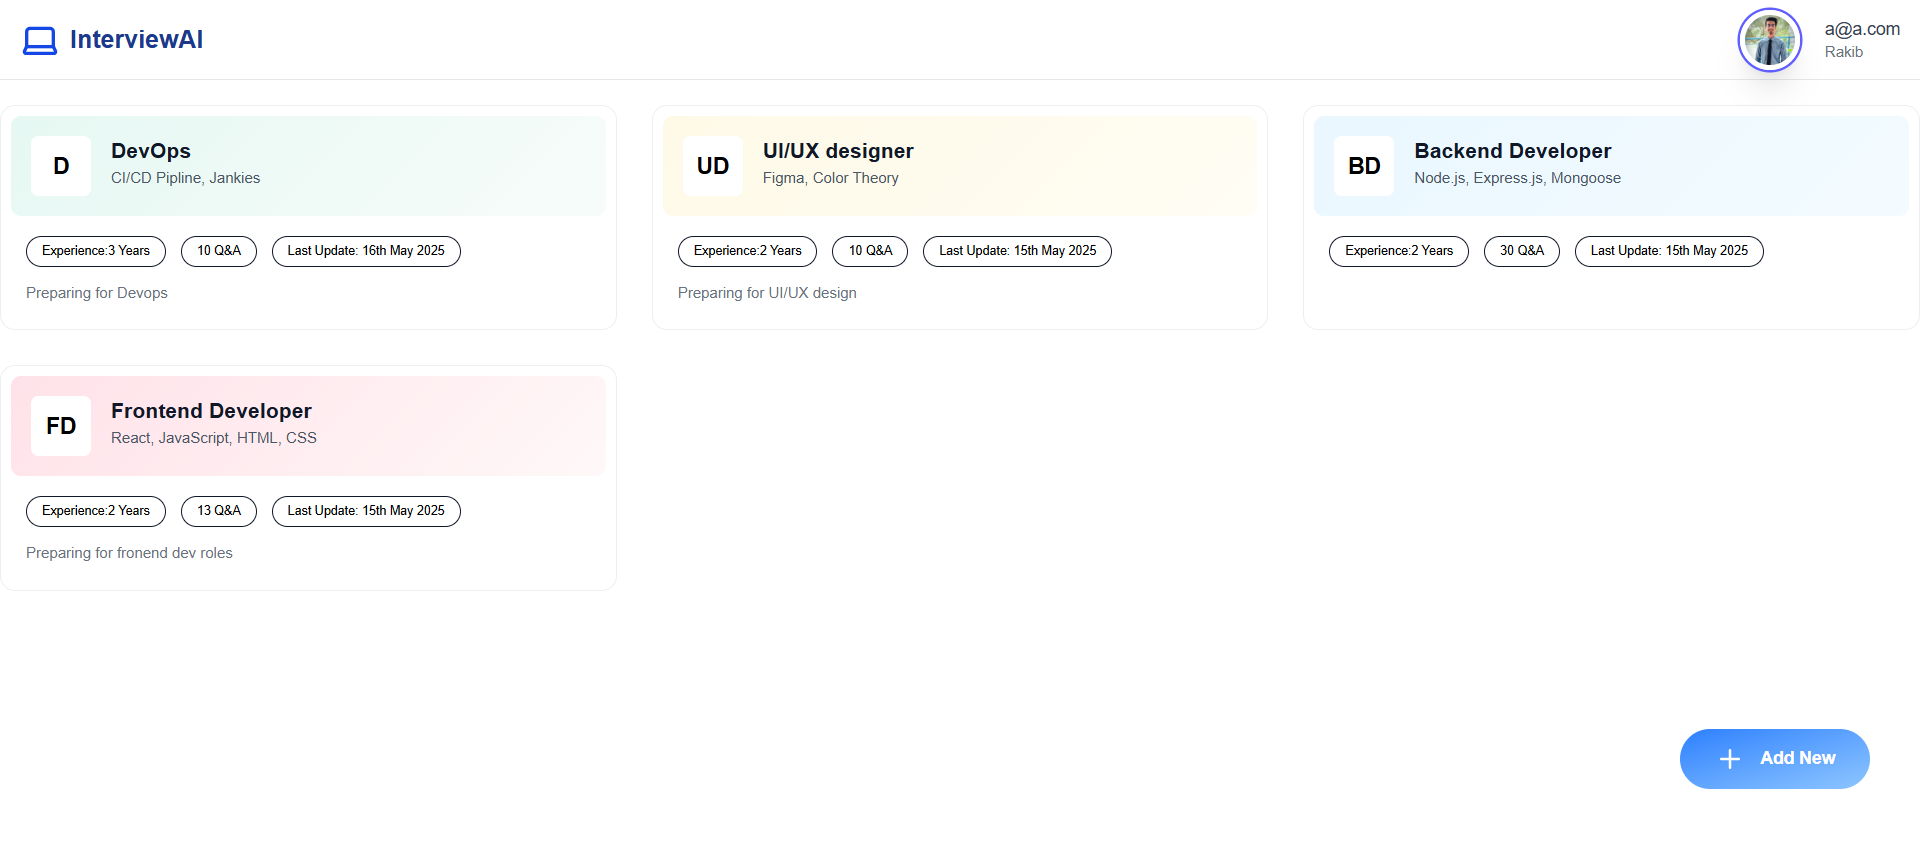Click 'Preparing for fronend dev roles' description
Image resolution: width=1920 pixels, height=868 pixels.
129,553
